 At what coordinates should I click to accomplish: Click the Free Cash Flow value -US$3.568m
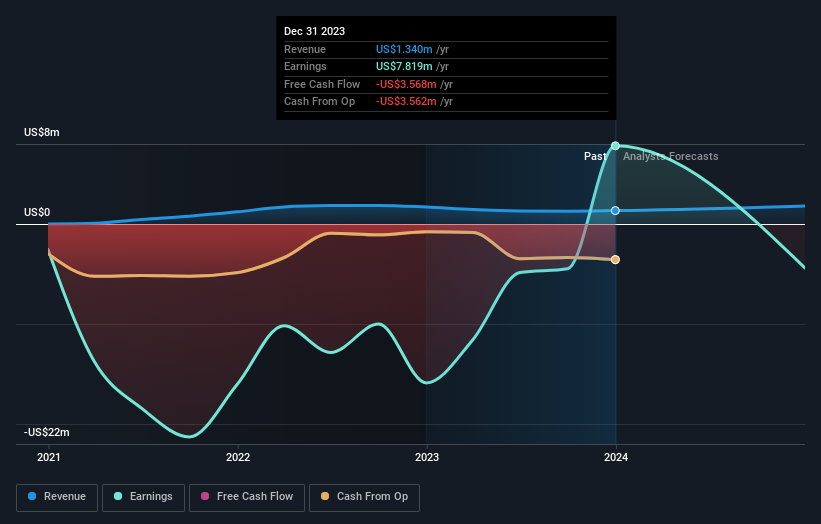406,84
